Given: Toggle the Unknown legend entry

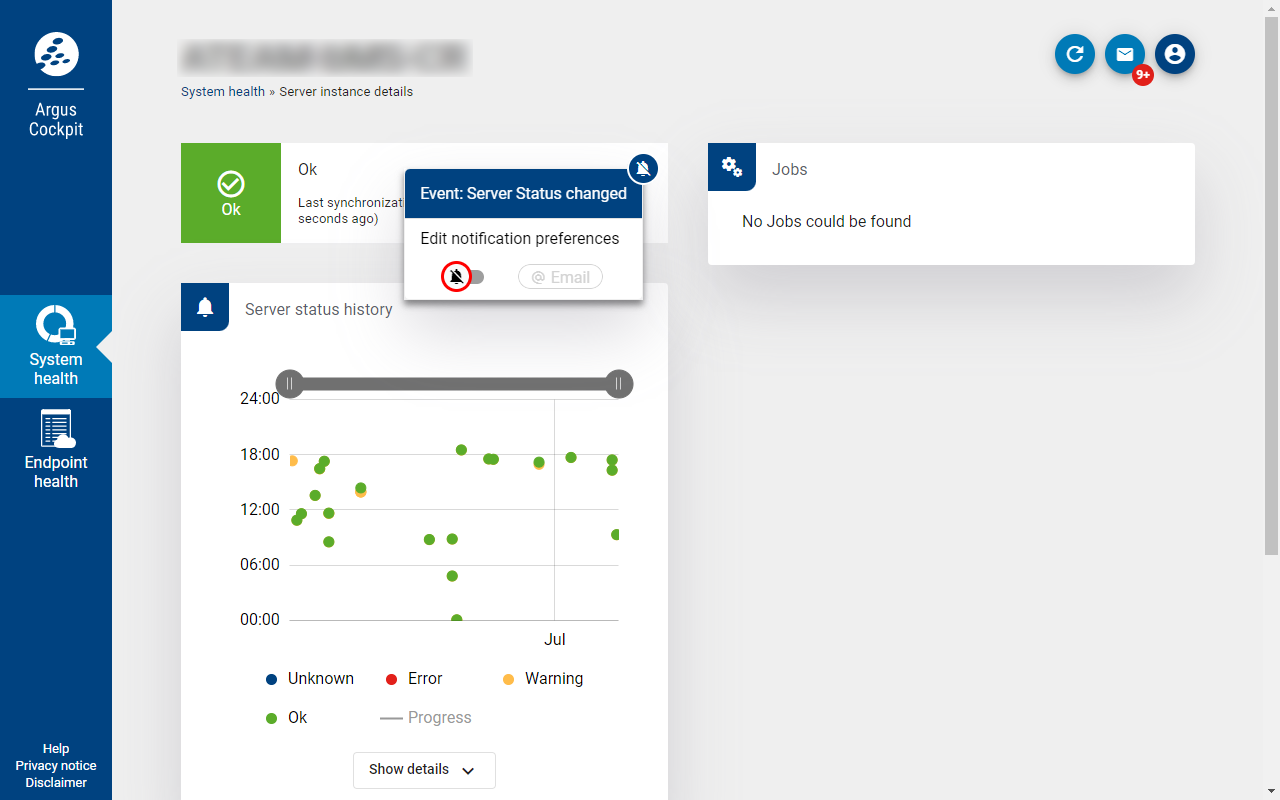Looking at the screenshot, I should tap(310, 679).
